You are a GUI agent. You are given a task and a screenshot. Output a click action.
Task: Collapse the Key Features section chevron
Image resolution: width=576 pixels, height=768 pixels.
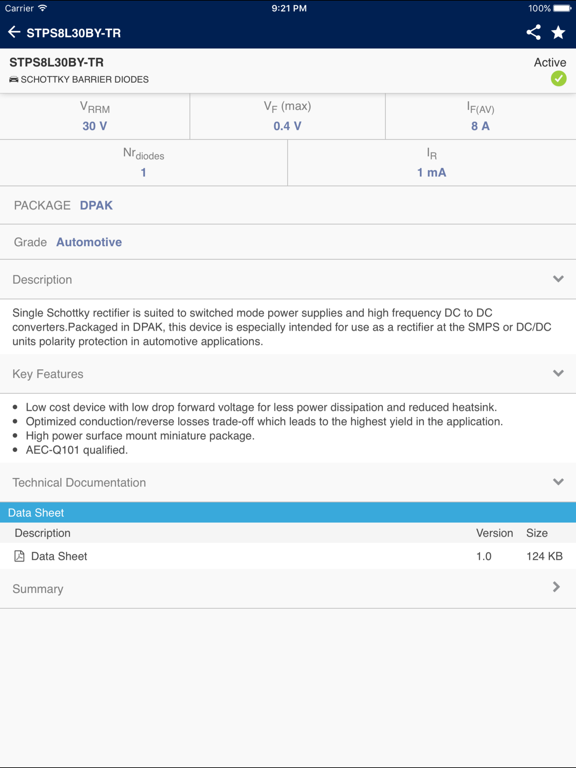(558, 373)
